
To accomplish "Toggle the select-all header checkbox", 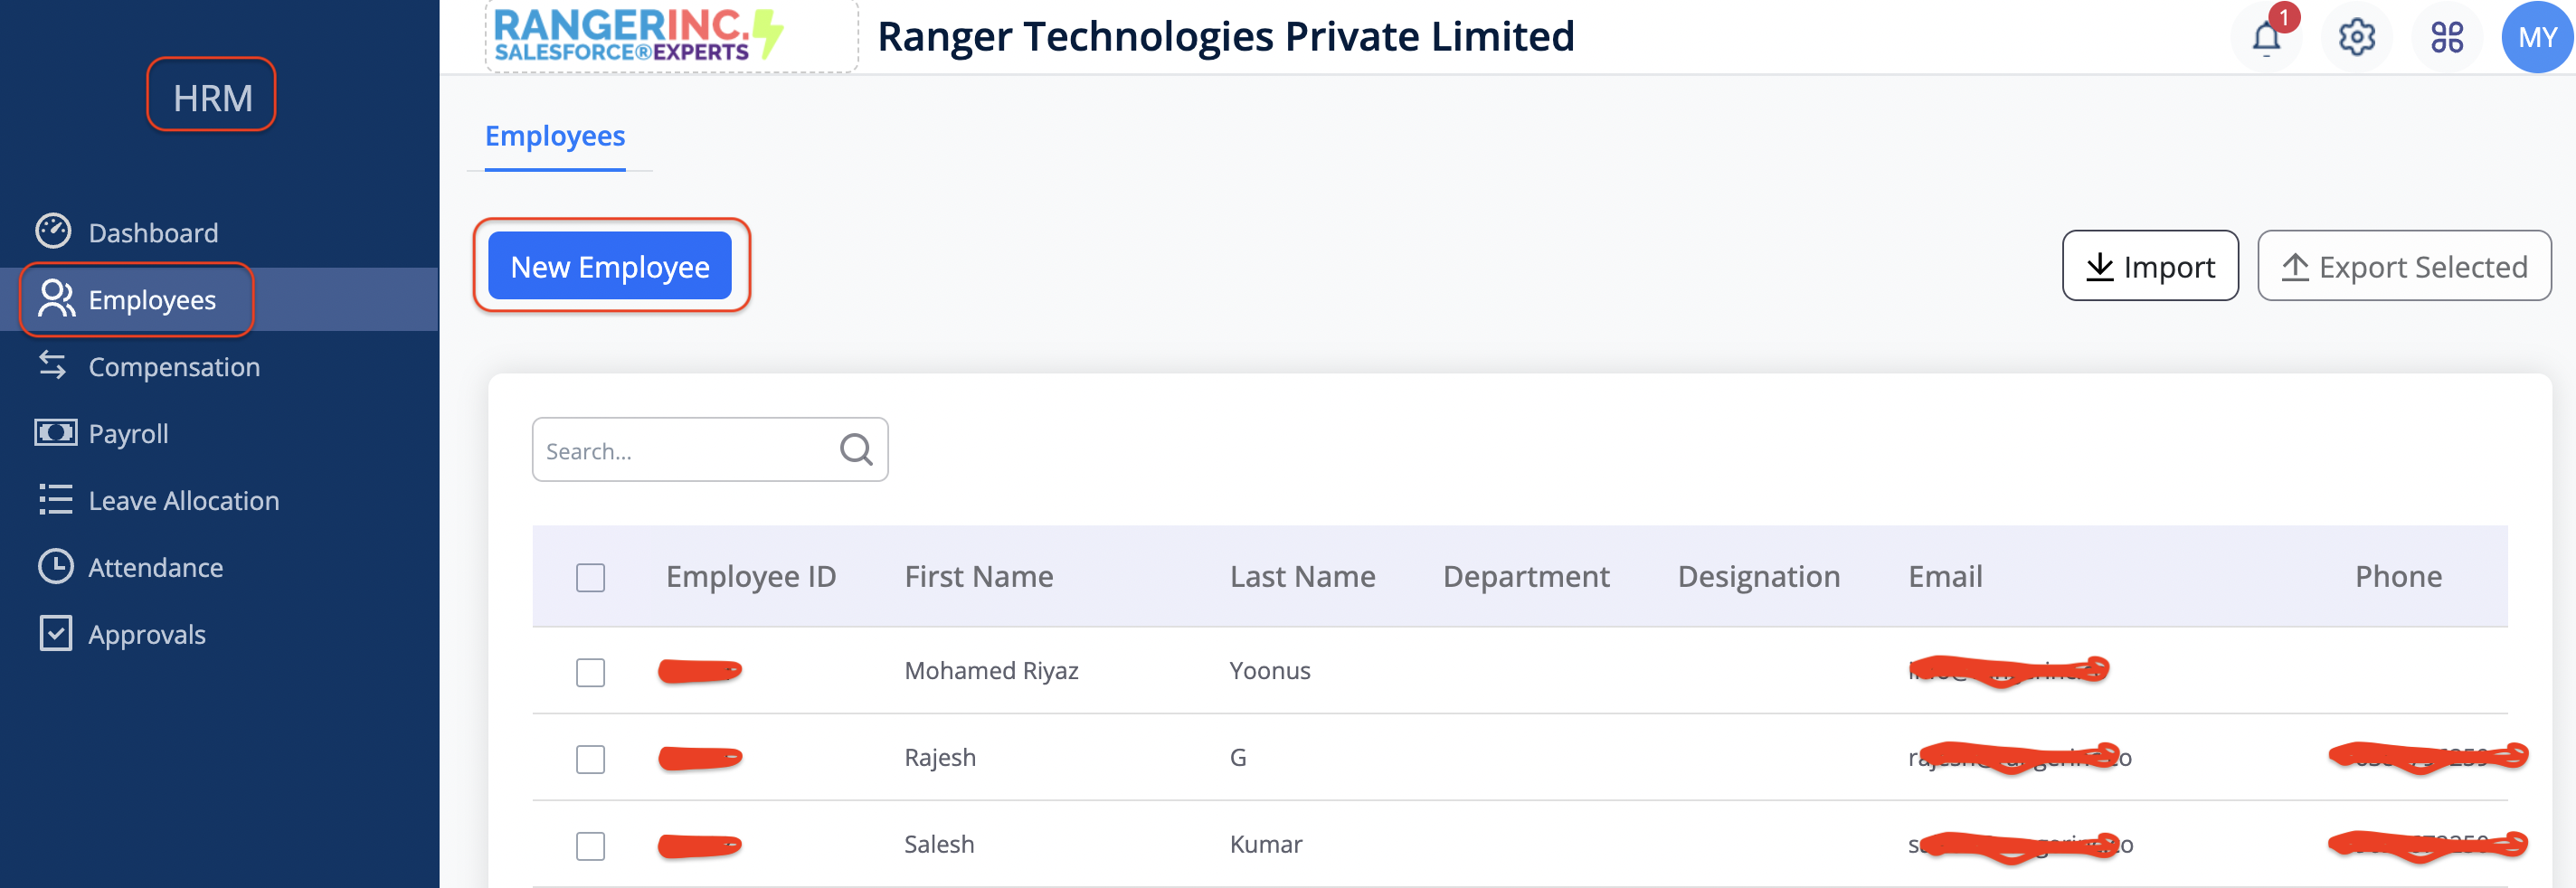I will [x=590, y=577].
